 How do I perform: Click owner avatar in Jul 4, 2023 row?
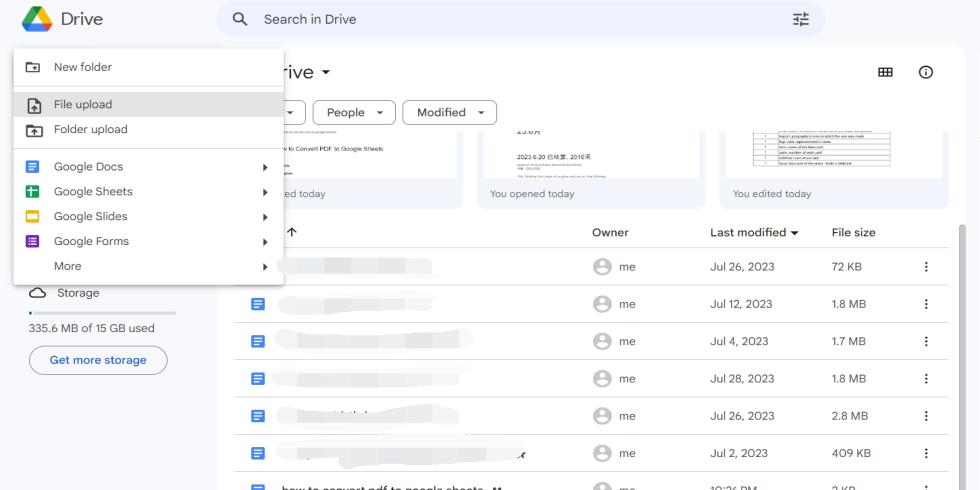(x=602, y=341)
